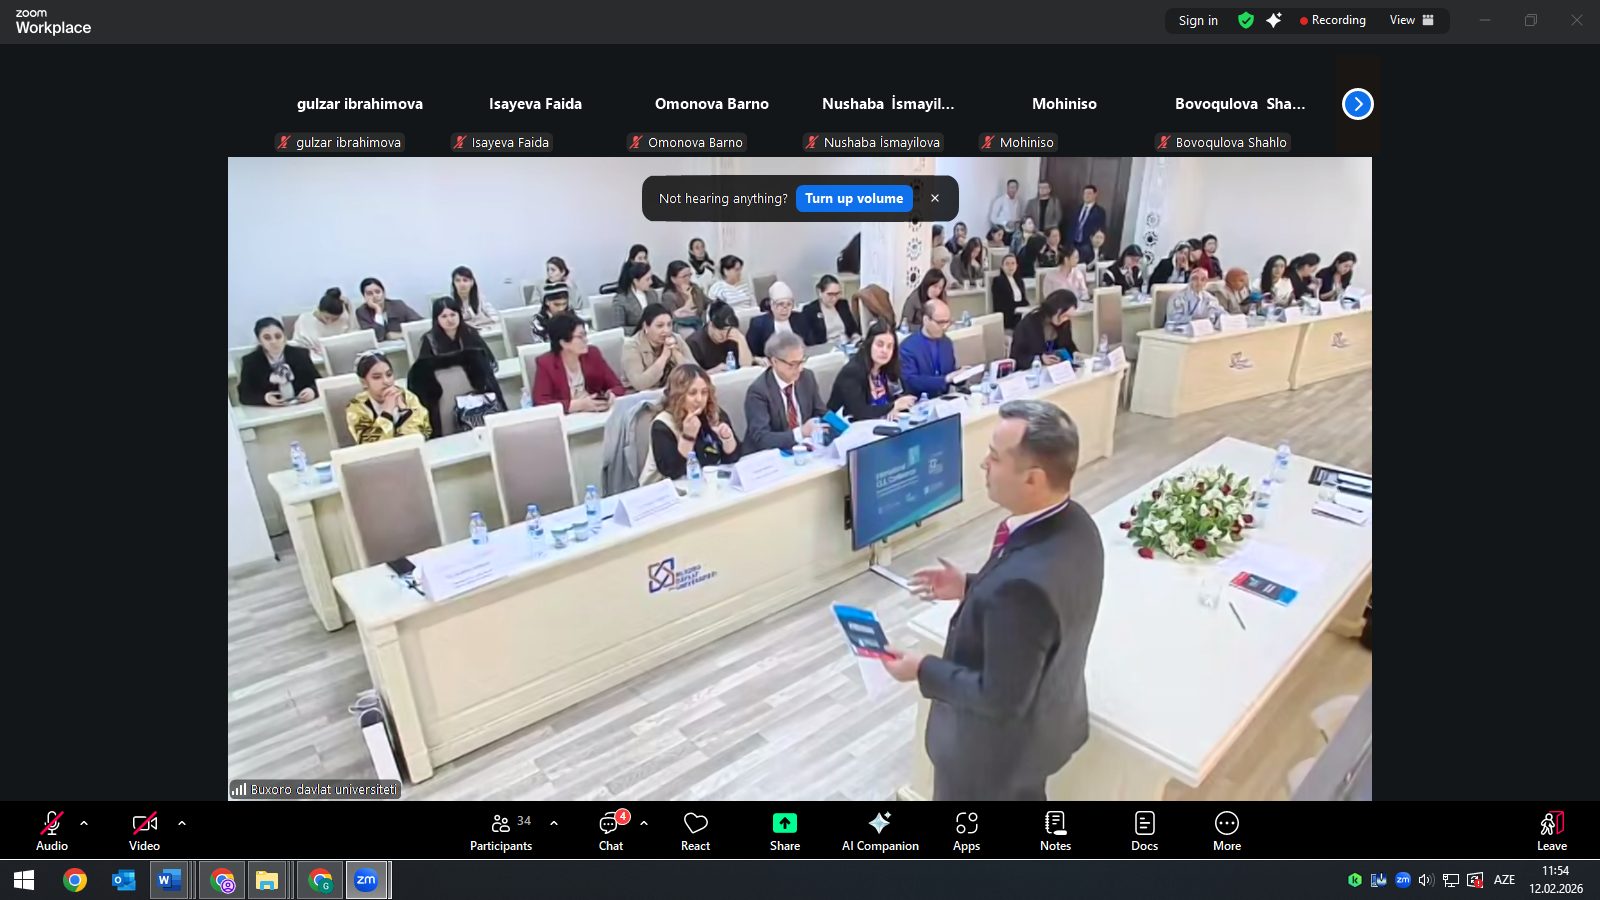
Task: Start camera with the Video button
Action: coord(144,831)
